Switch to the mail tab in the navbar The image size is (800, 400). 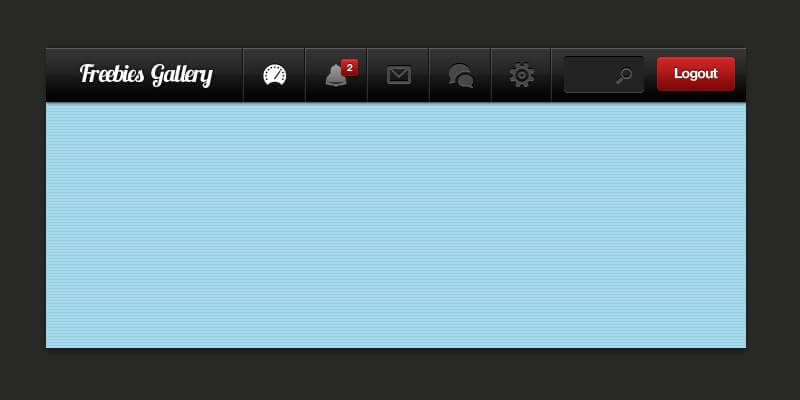pyautogui.click(x=398, y=76)
